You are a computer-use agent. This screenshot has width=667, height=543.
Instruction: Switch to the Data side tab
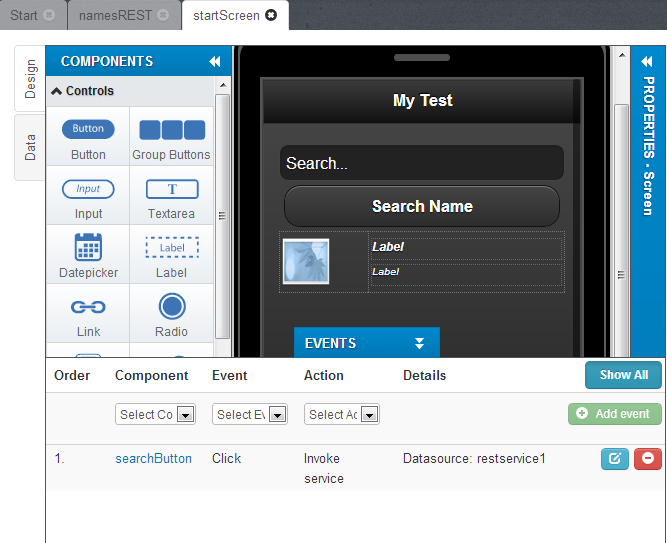click(x=30, y=148)
